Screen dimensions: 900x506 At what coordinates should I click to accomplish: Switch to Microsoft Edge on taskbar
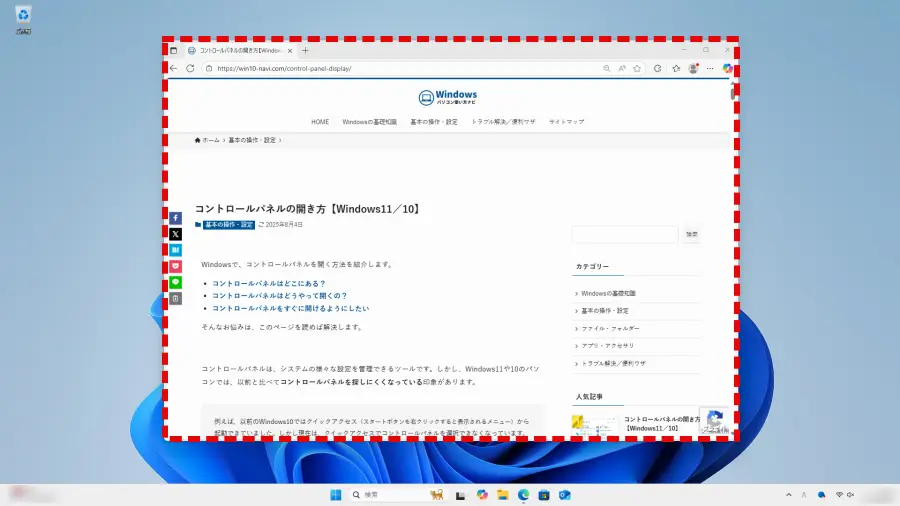pyautogui.click(x=523, y=495)
